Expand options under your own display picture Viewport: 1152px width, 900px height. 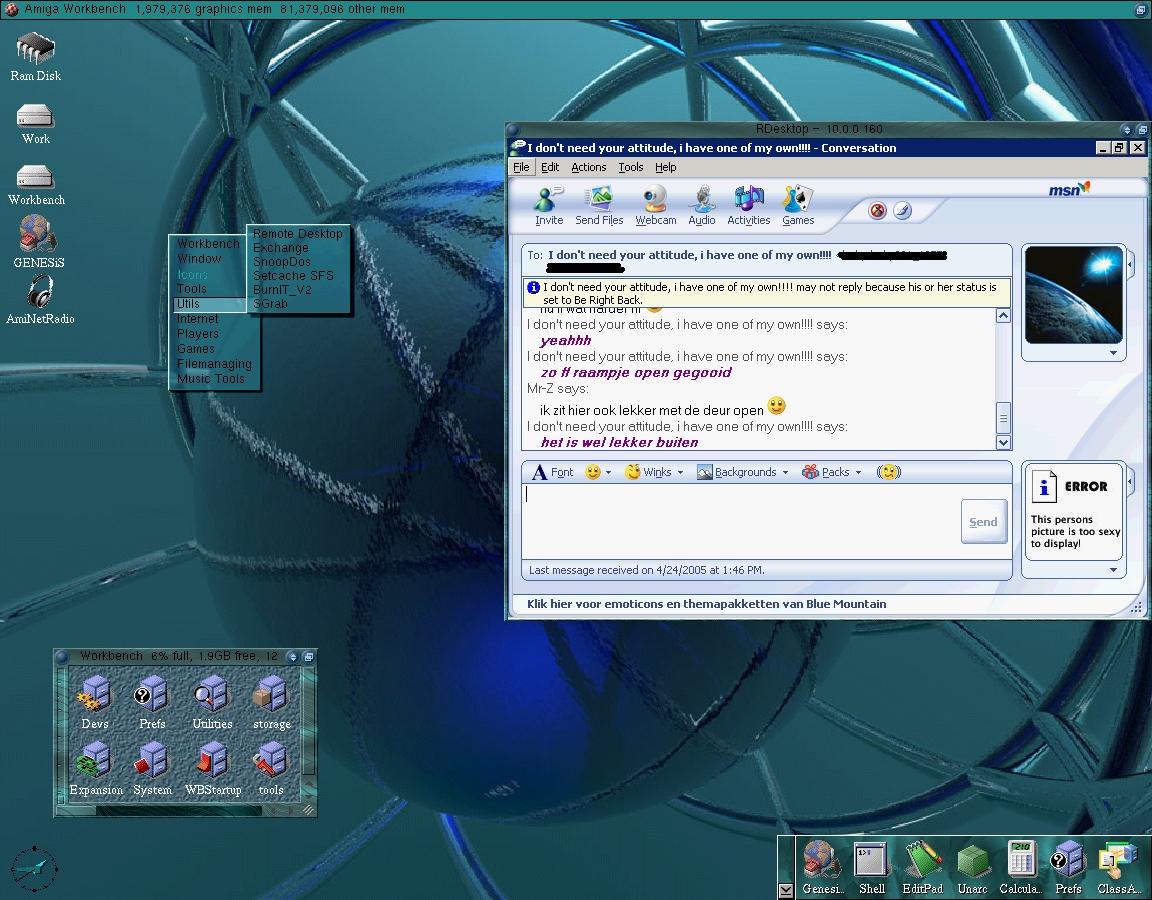click(x=1113, y=569)
